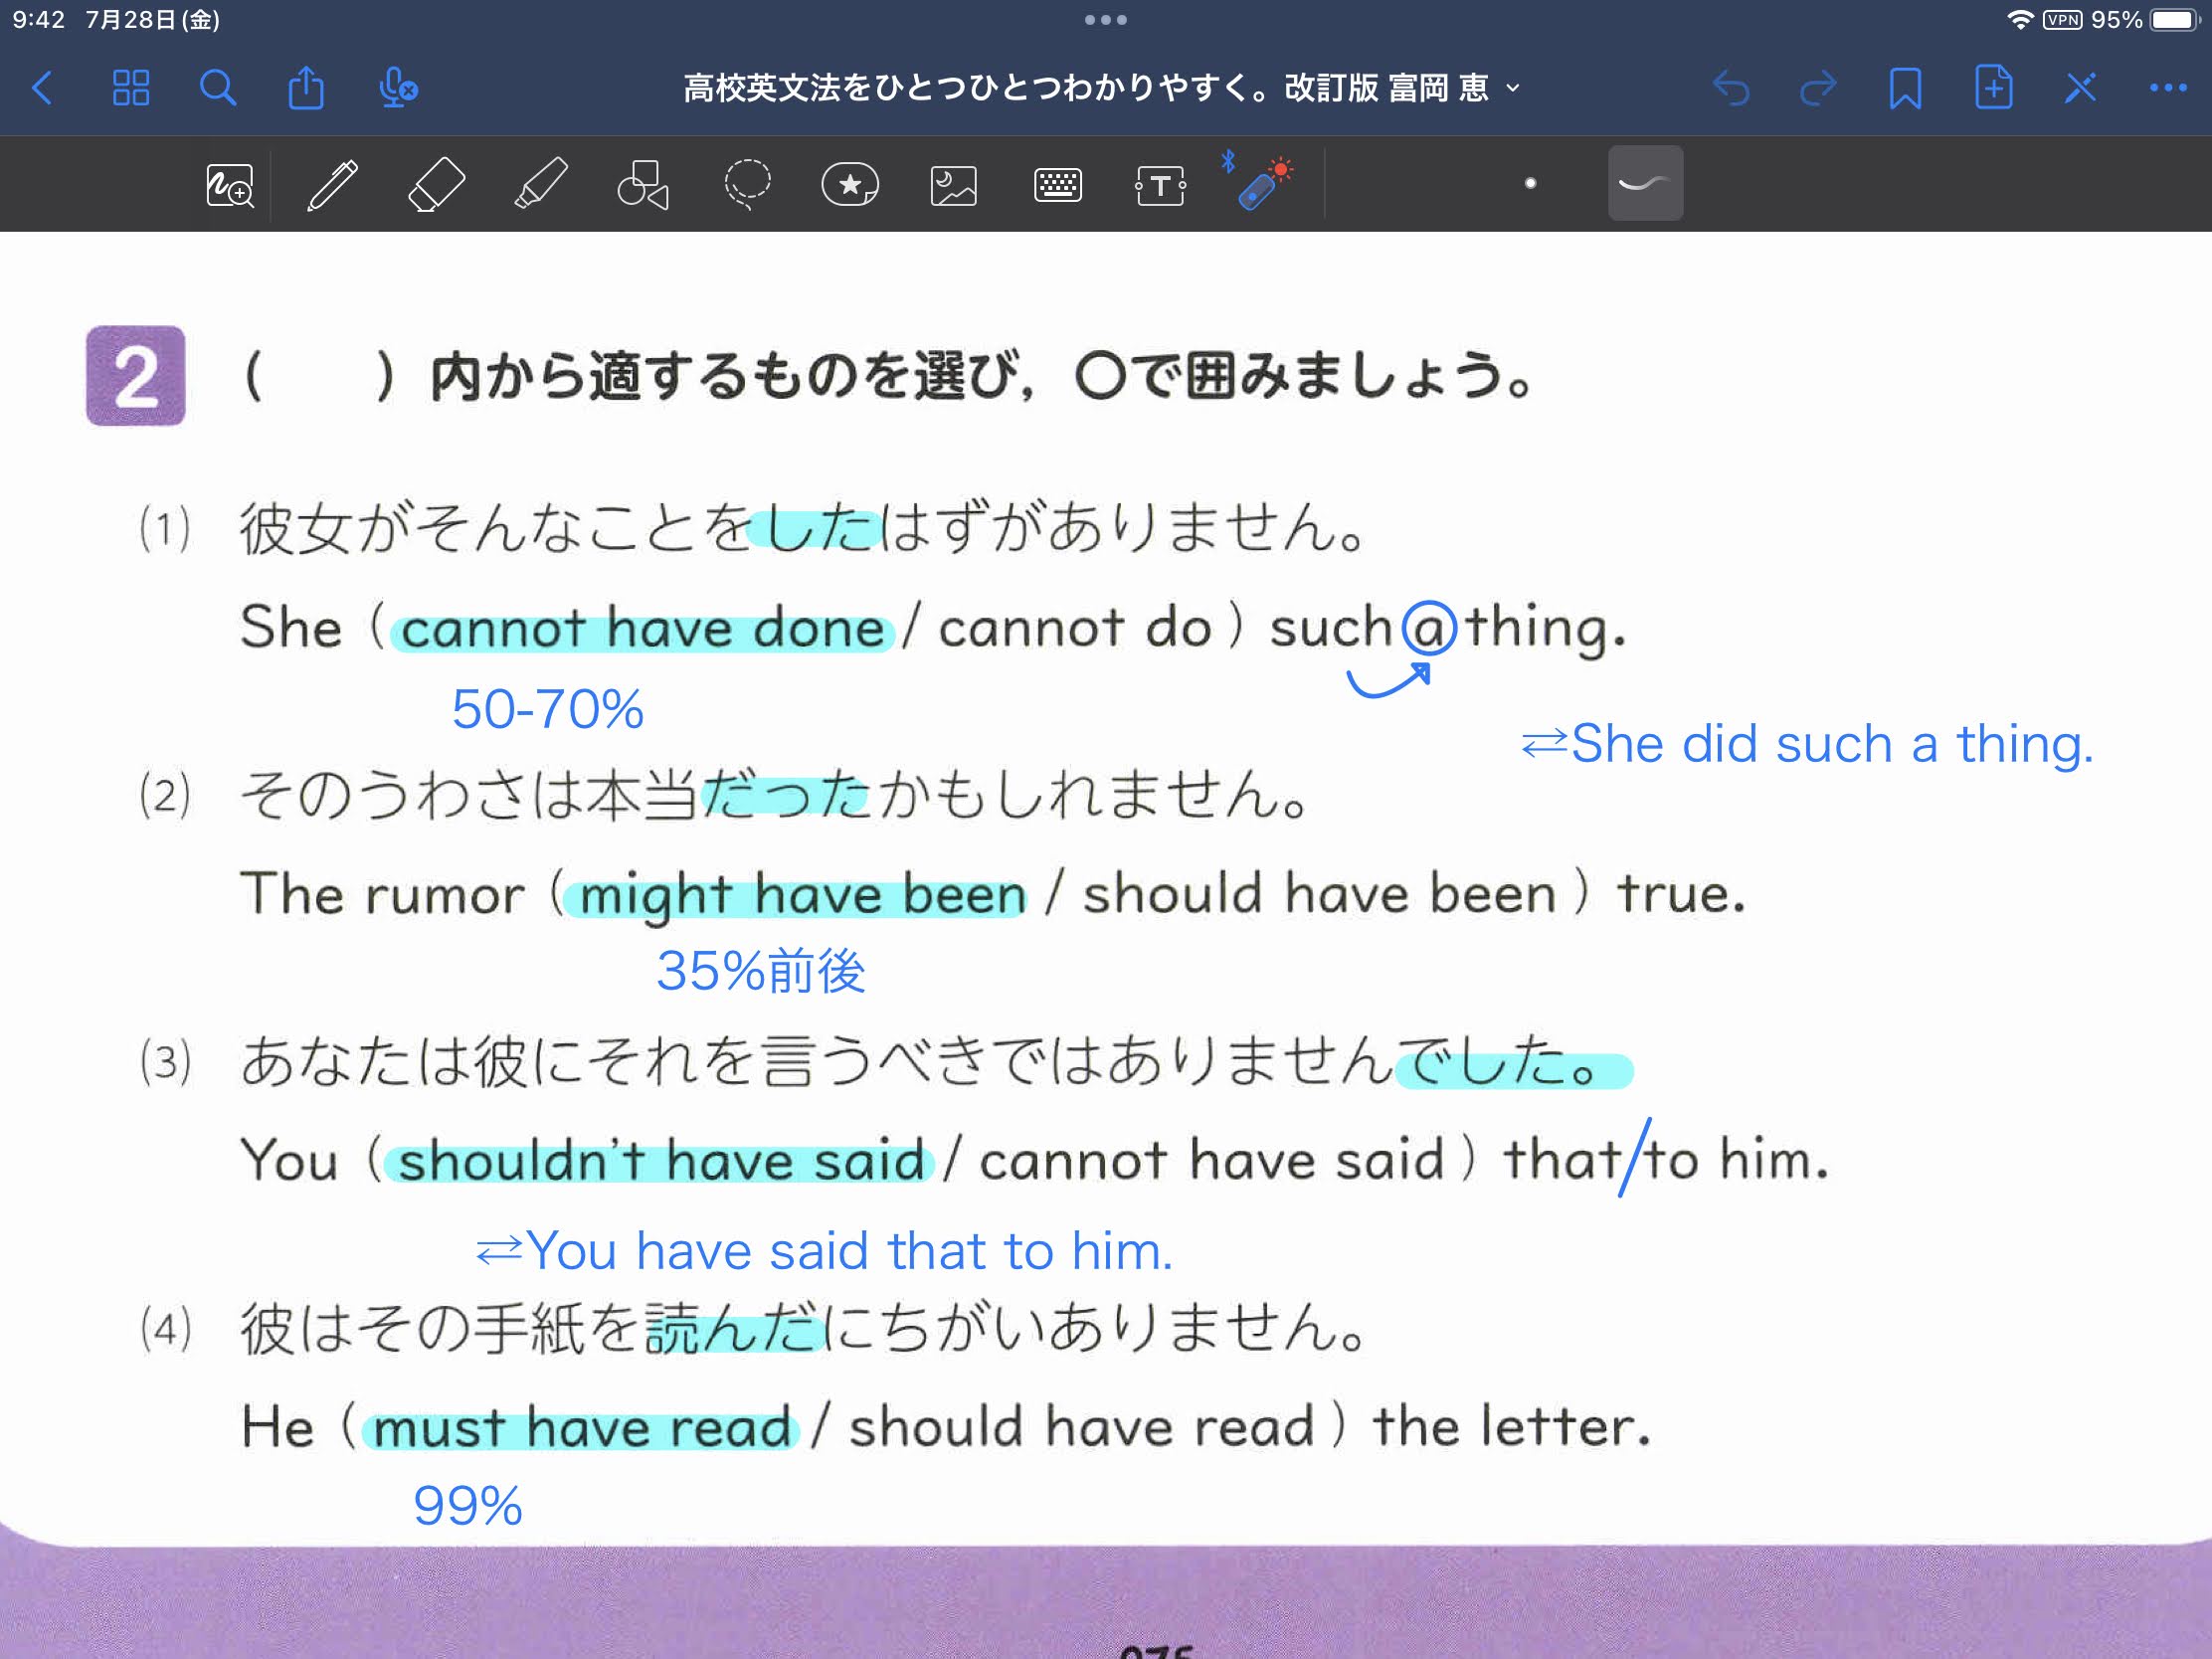This screenshot has width=2212, height=1659.
Task: Open the Share menu
Action: tap(306, 88)
